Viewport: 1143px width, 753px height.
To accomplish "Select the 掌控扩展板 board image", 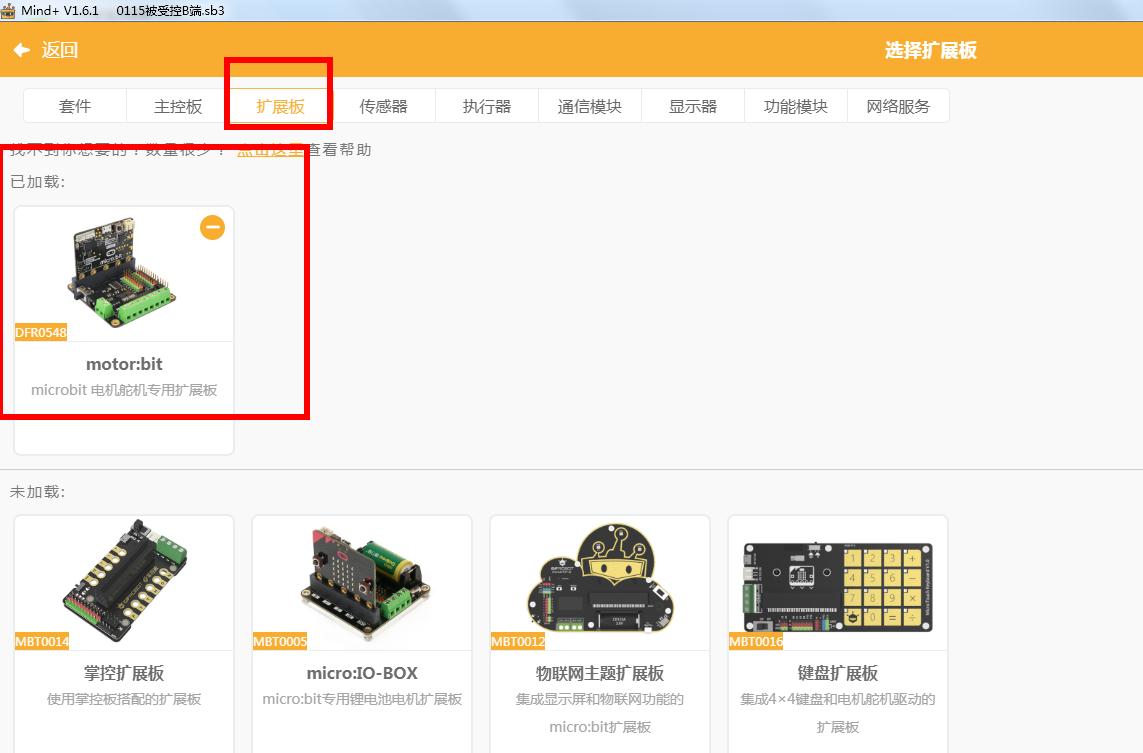I will 124,580.
